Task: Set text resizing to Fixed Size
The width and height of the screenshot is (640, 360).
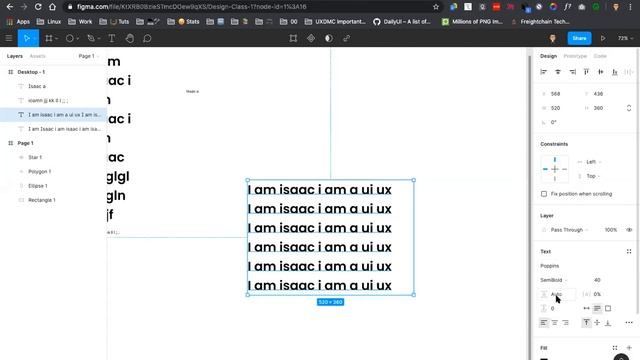Action: tap(608, 308)
